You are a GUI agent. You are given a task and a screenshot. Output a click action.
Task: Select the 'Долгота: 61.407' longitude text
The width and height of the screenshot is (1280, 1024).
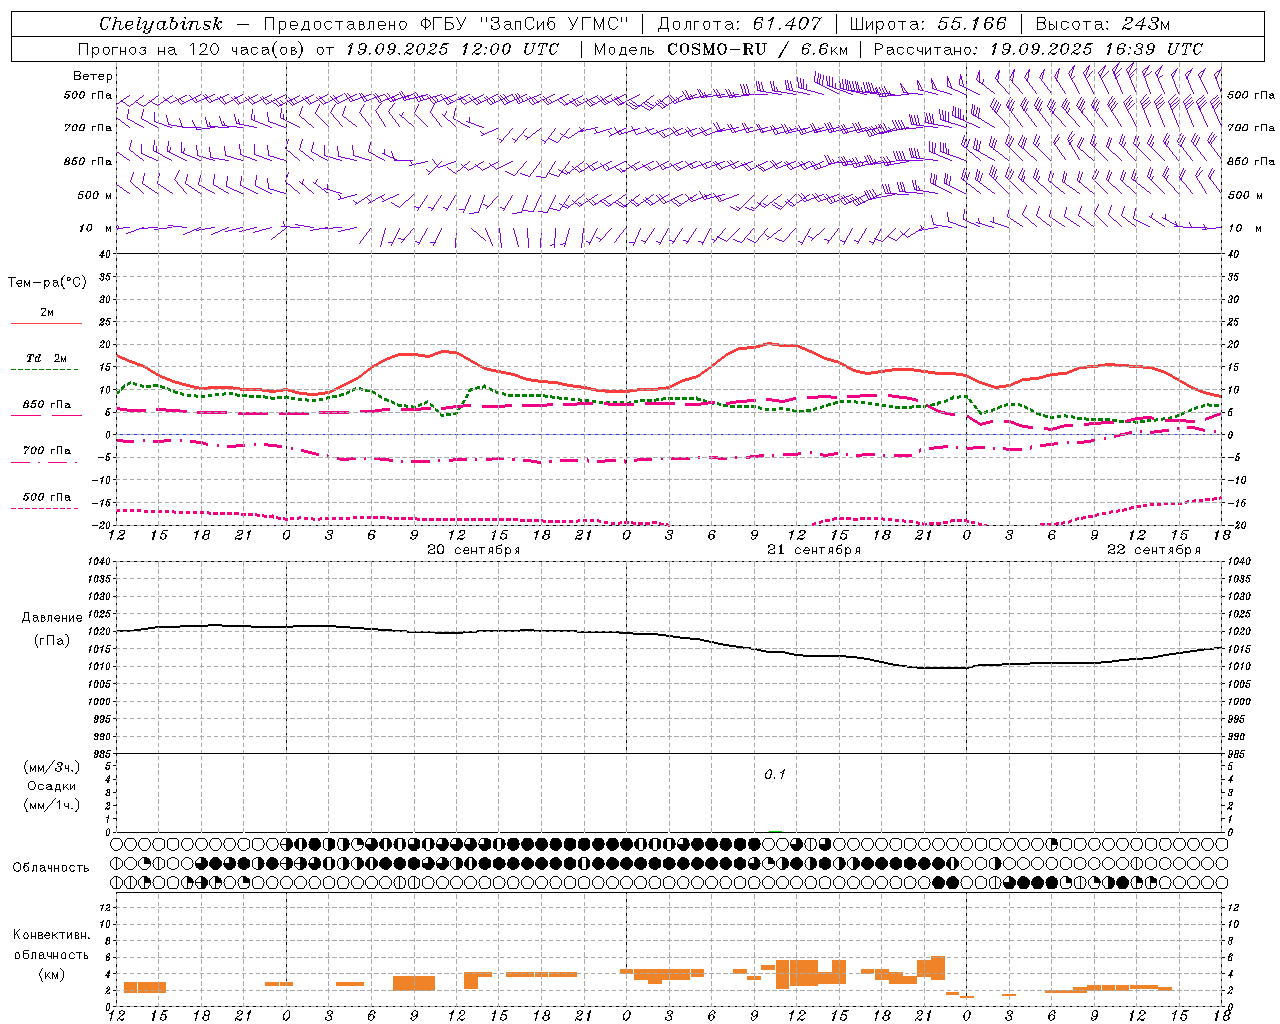coord(739,24)
